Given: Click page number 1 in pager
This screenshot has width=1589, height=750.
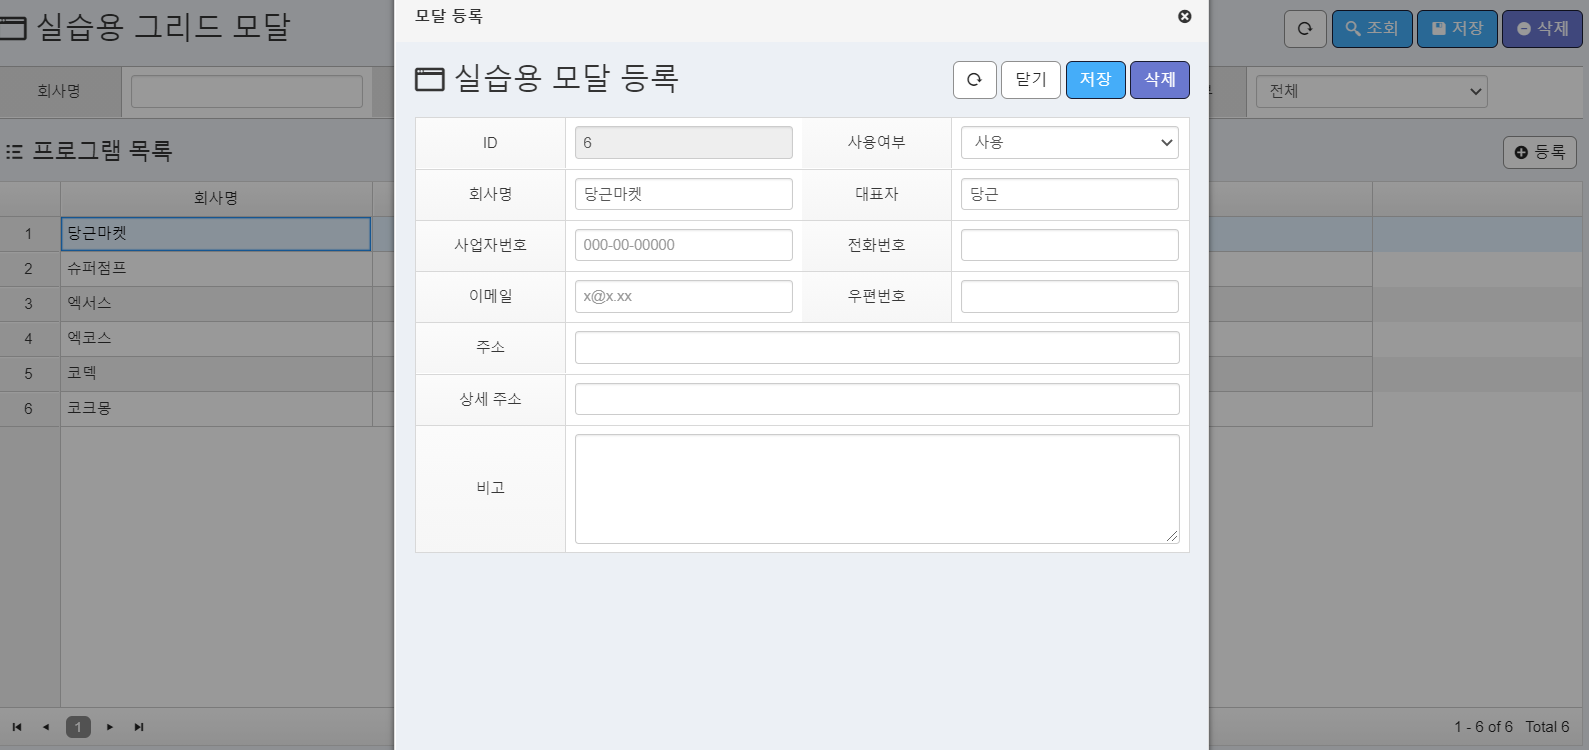Looking at the screenshot, I should (x=78, y=727).
